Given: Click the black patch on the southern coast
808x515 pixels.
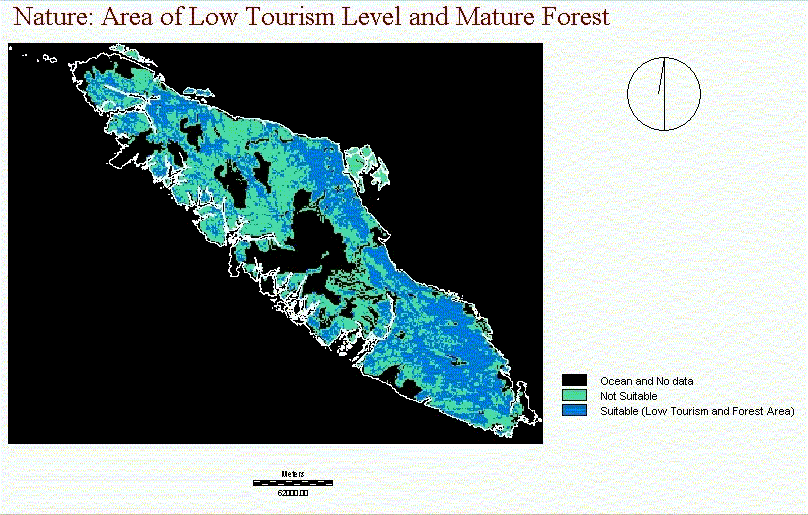Looking at the screenshot, I should 407,383.
